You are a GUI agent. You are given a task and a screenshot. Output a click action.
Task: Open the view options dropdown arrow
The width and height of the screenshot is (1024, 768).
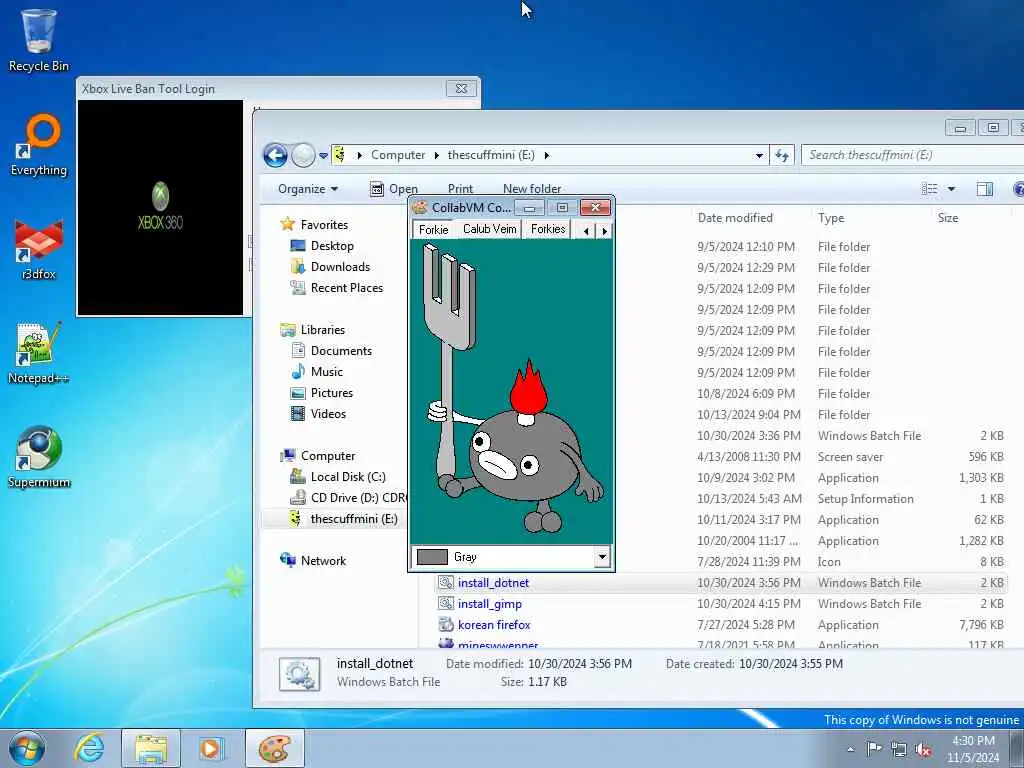click(952, 189)
